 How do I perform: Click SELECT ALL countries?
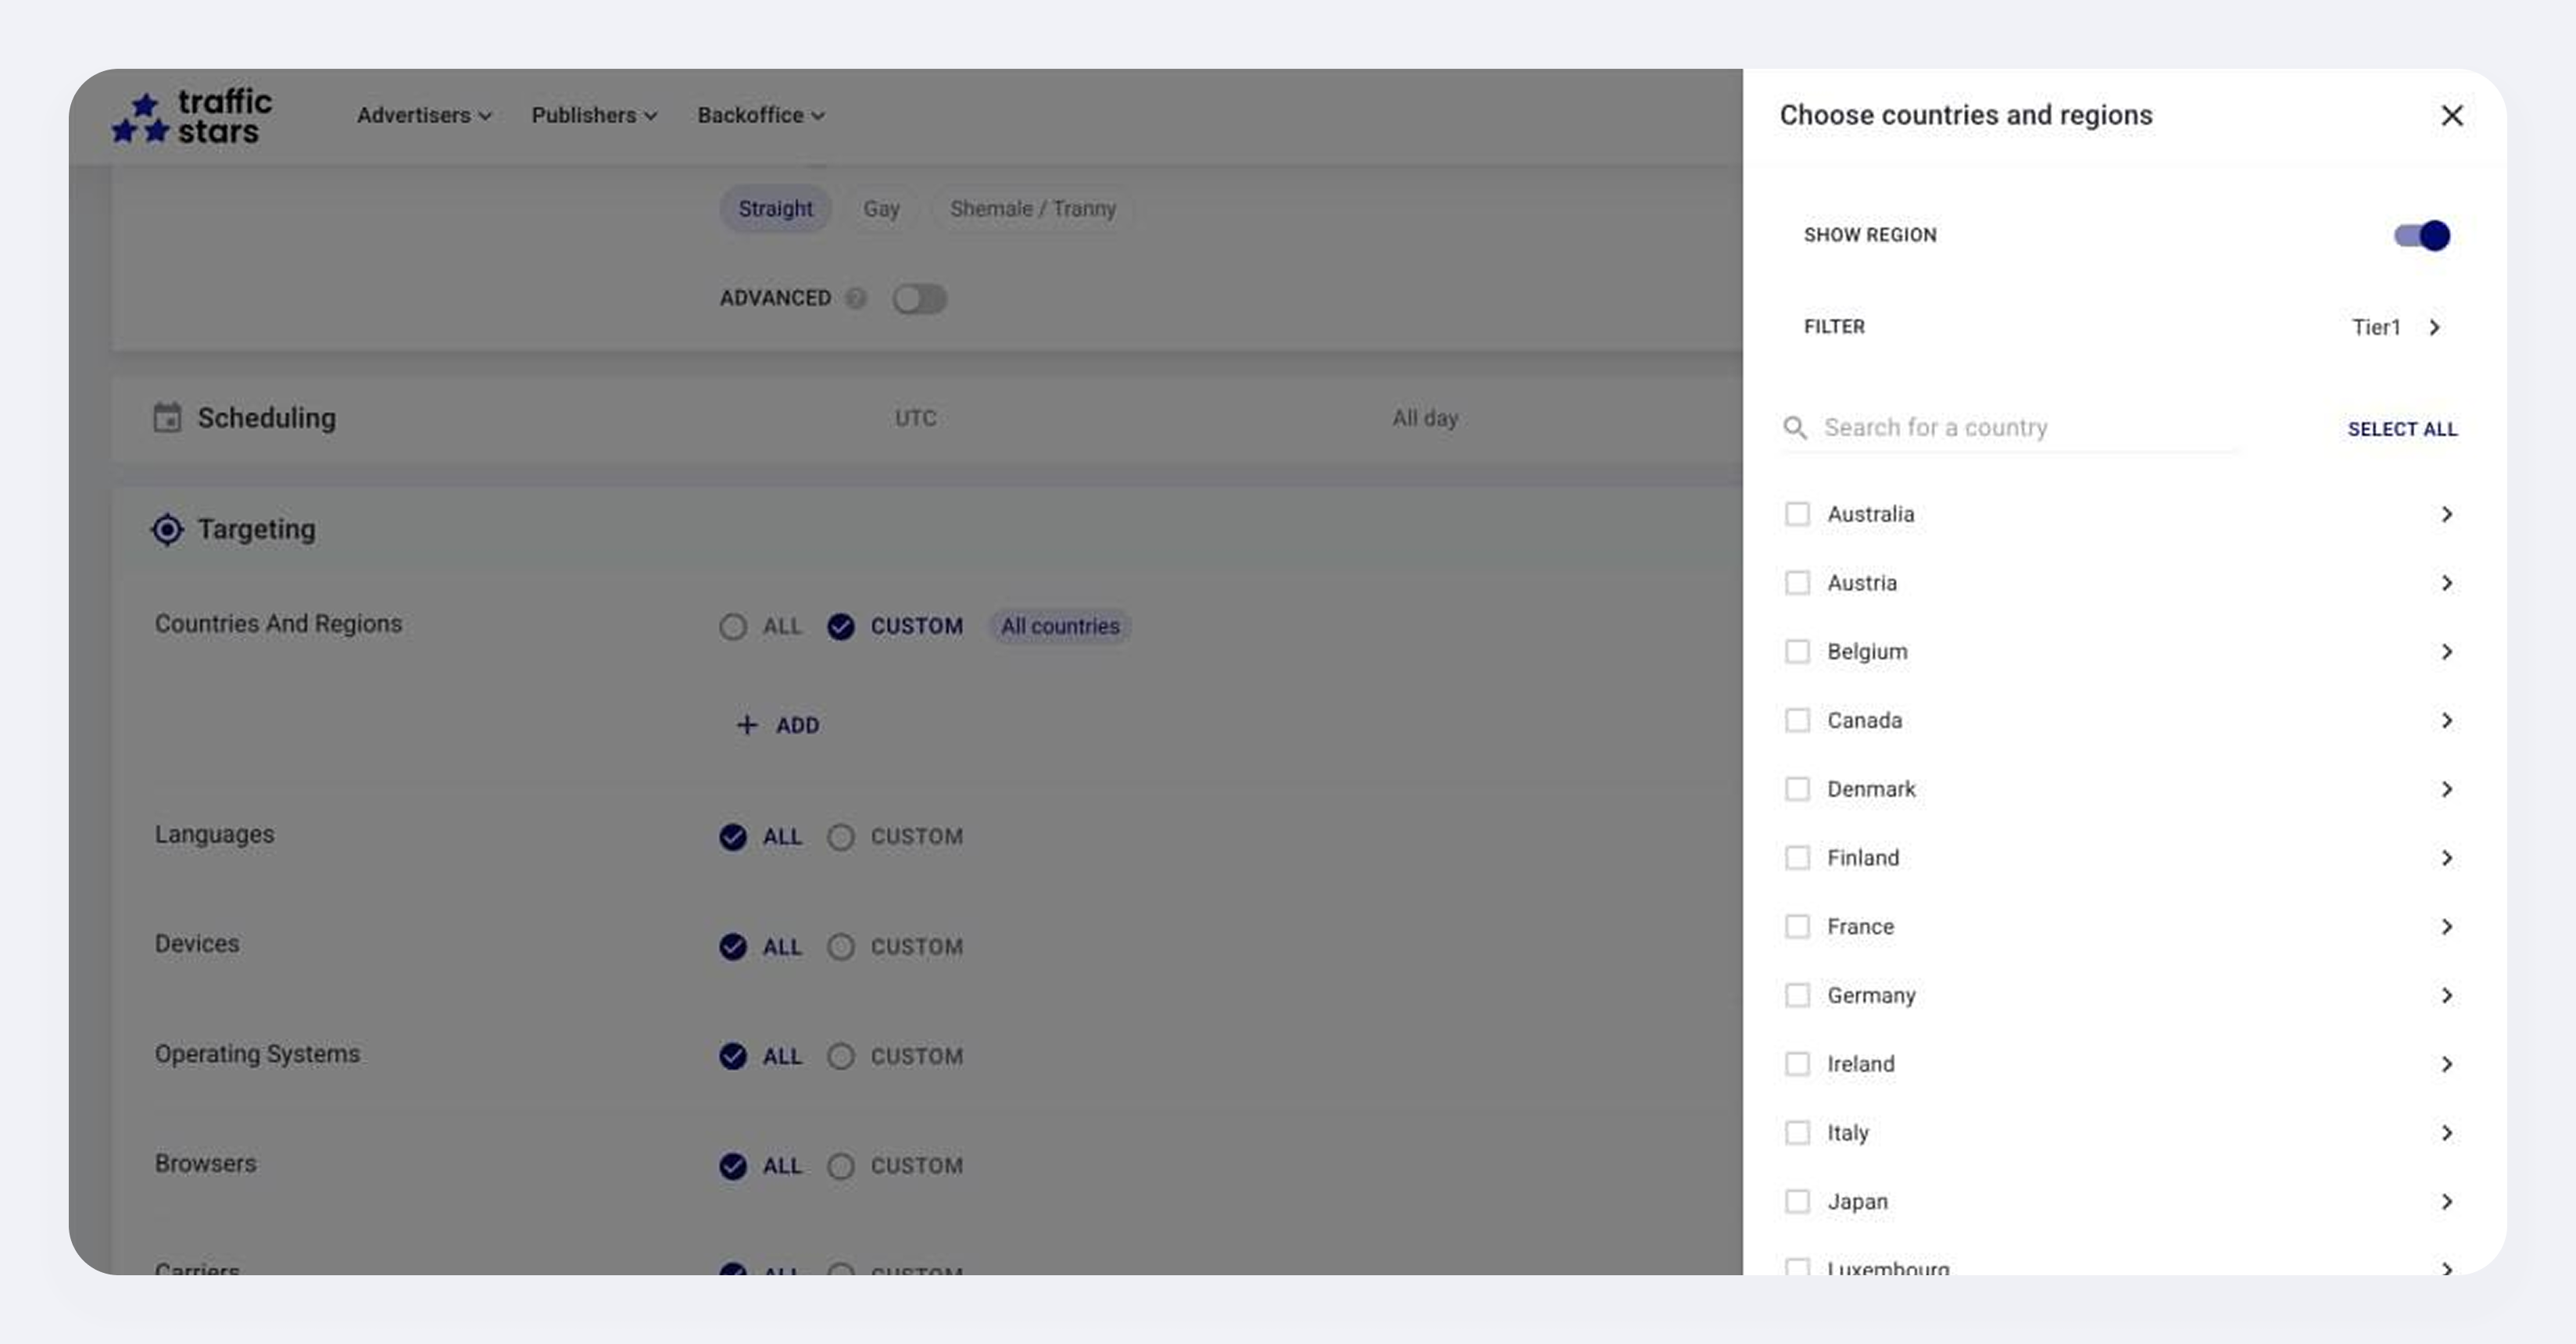point(2402,429)
